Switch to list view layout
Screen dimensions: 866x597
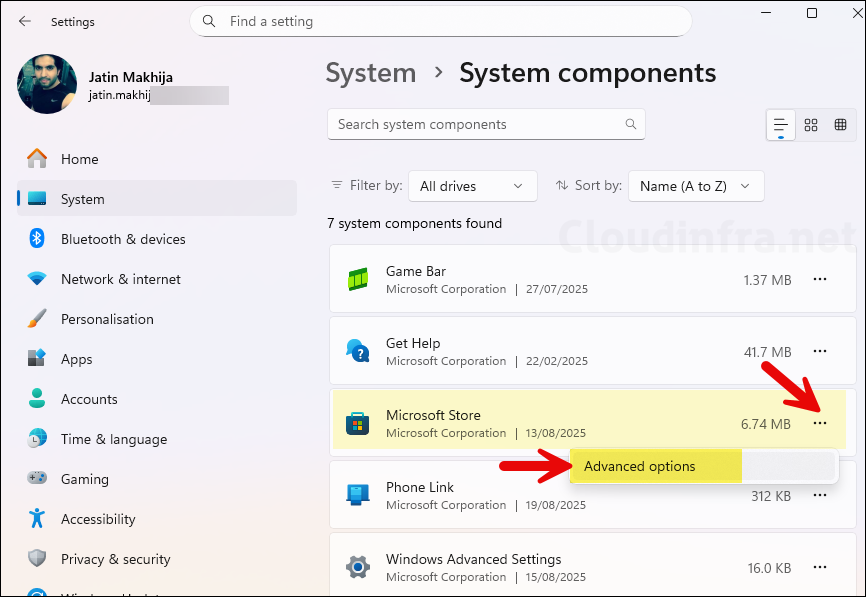tap(780, 125)
